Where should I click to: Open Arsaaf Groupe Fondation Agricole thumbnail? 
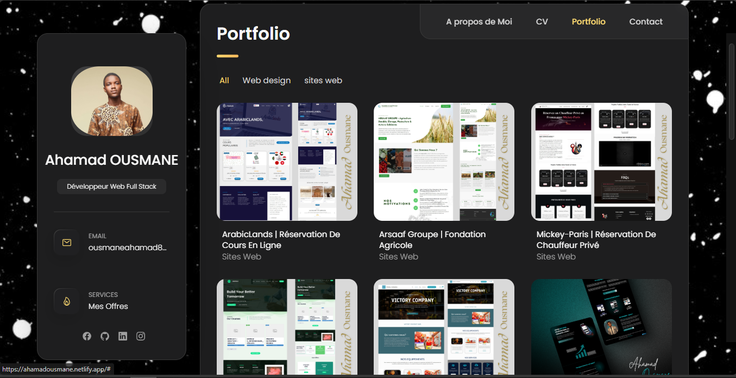(444, 162)
